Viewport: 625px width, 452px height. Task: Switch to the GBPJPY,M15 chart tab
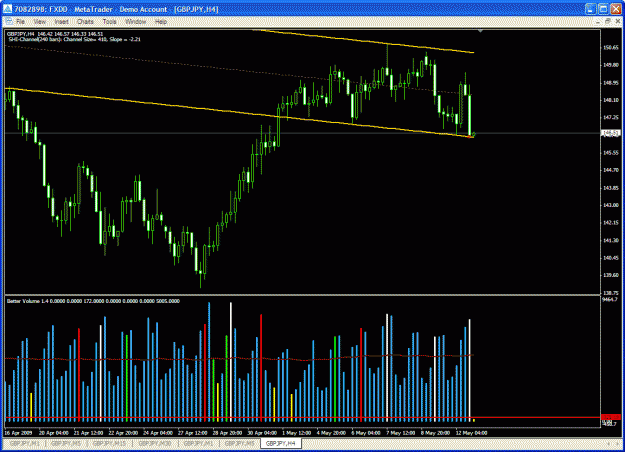click(109, 443)
